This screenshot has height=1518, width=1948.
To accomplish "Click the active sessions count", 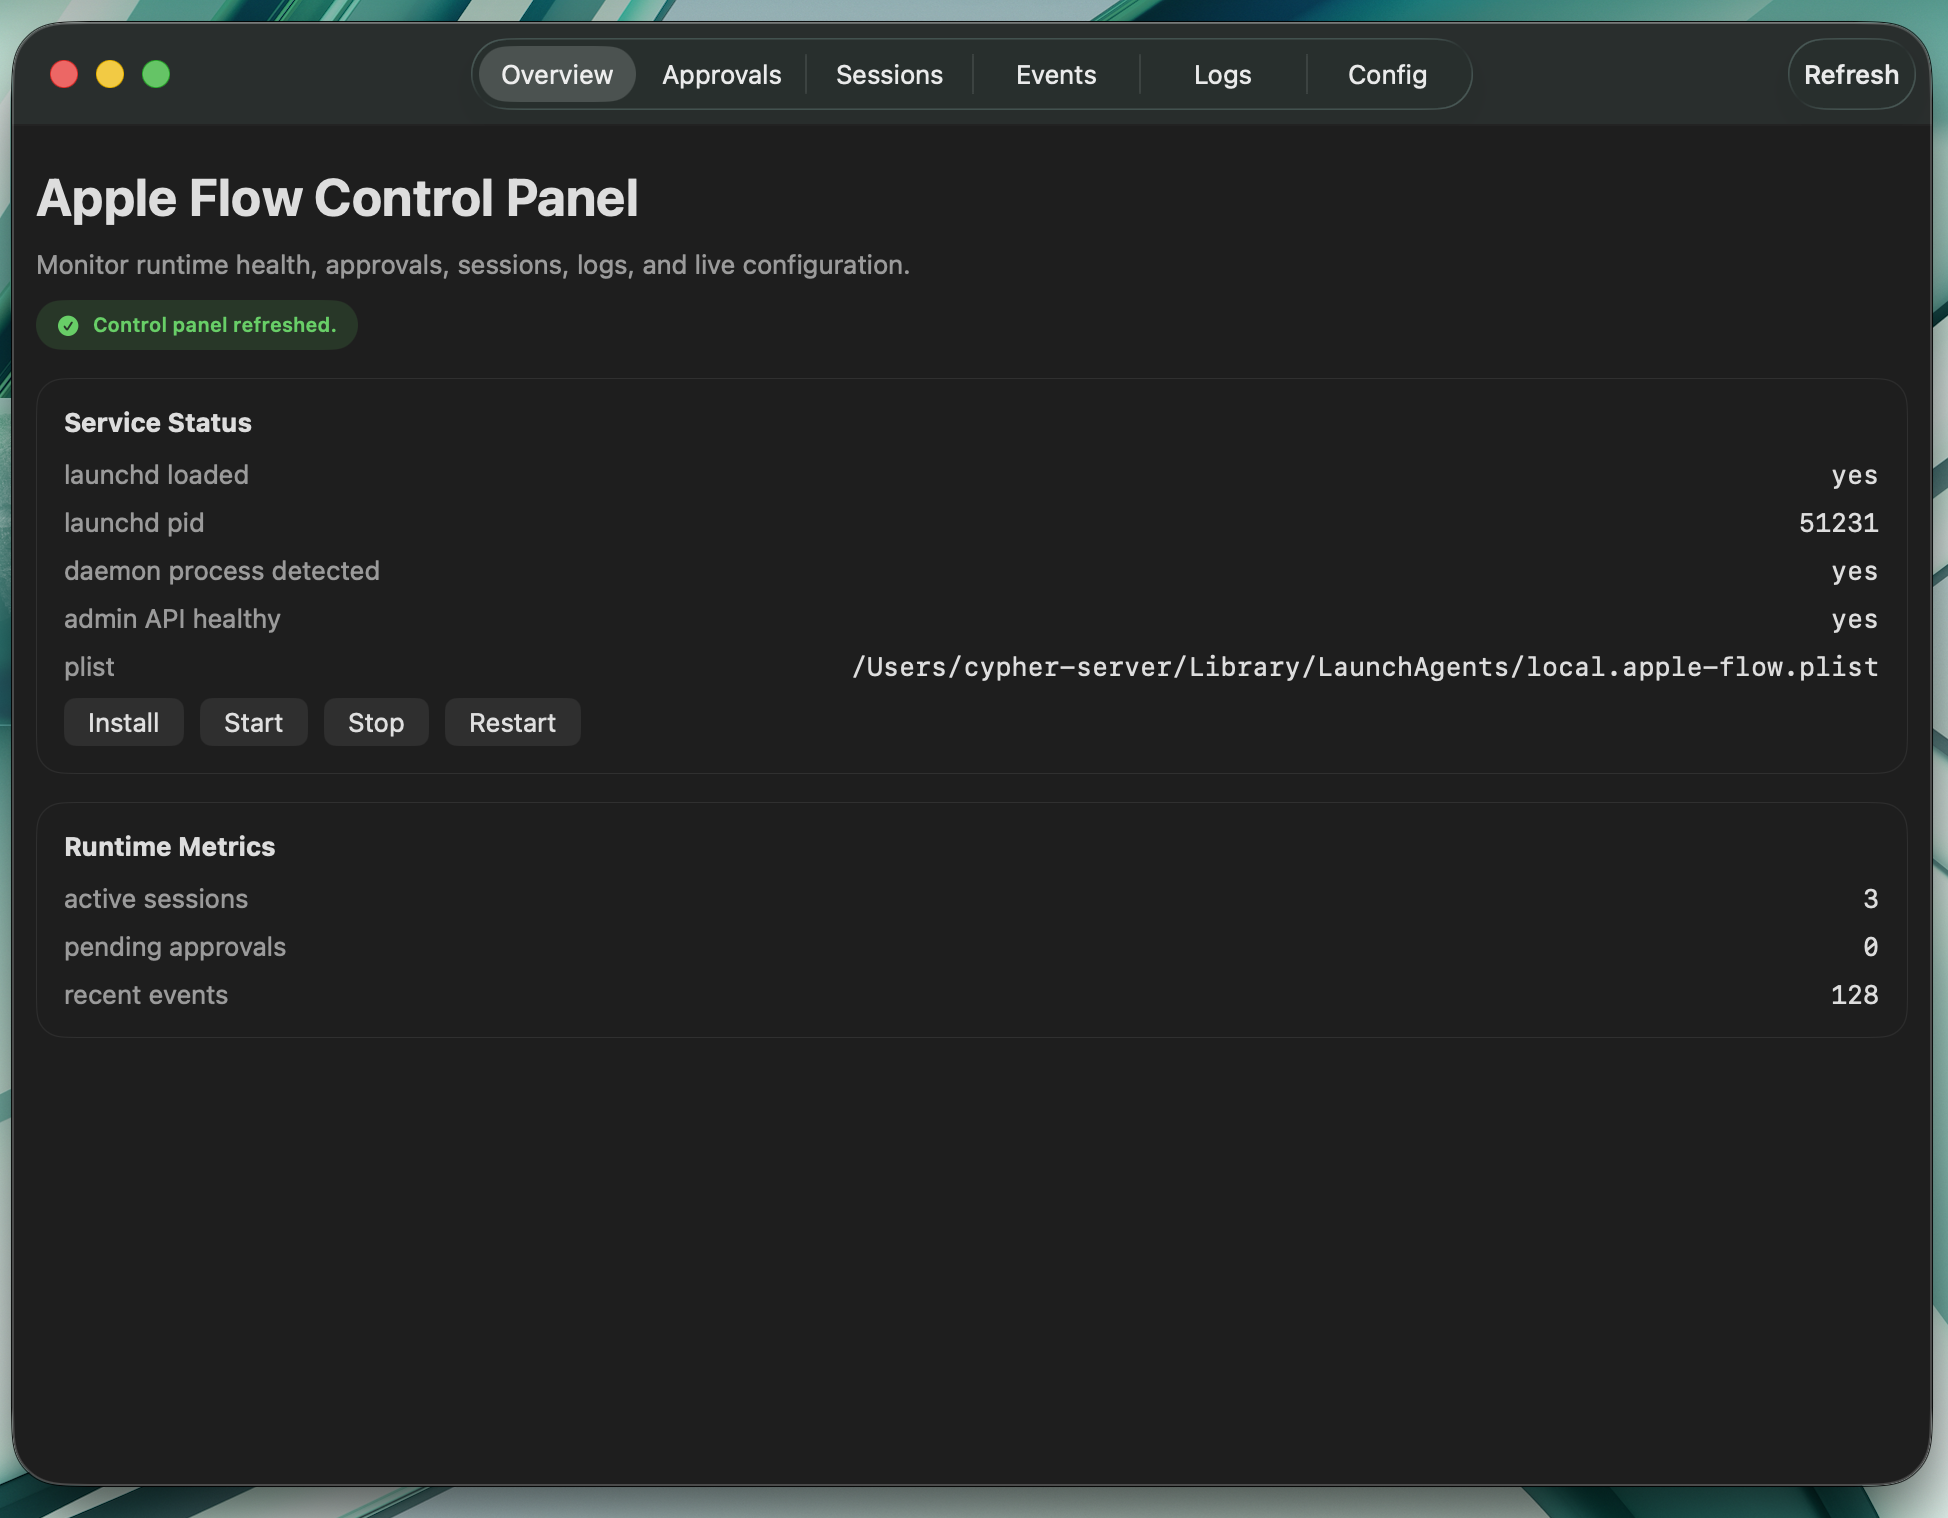I will [x=1870, y=898].
